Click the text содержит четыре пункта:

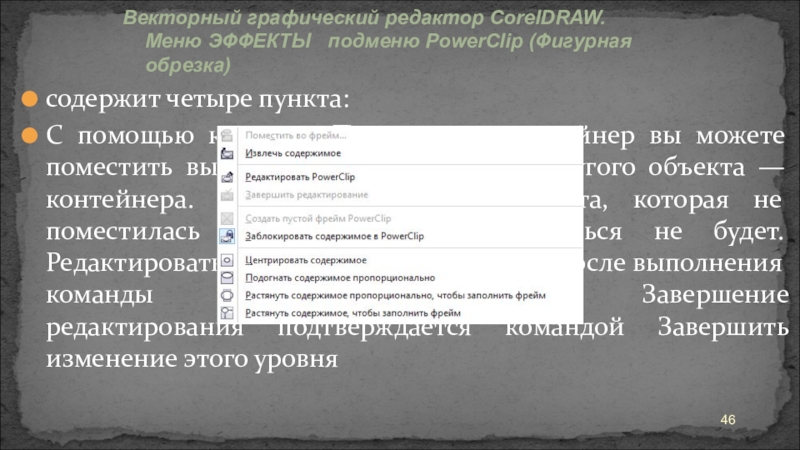(197, 99)
